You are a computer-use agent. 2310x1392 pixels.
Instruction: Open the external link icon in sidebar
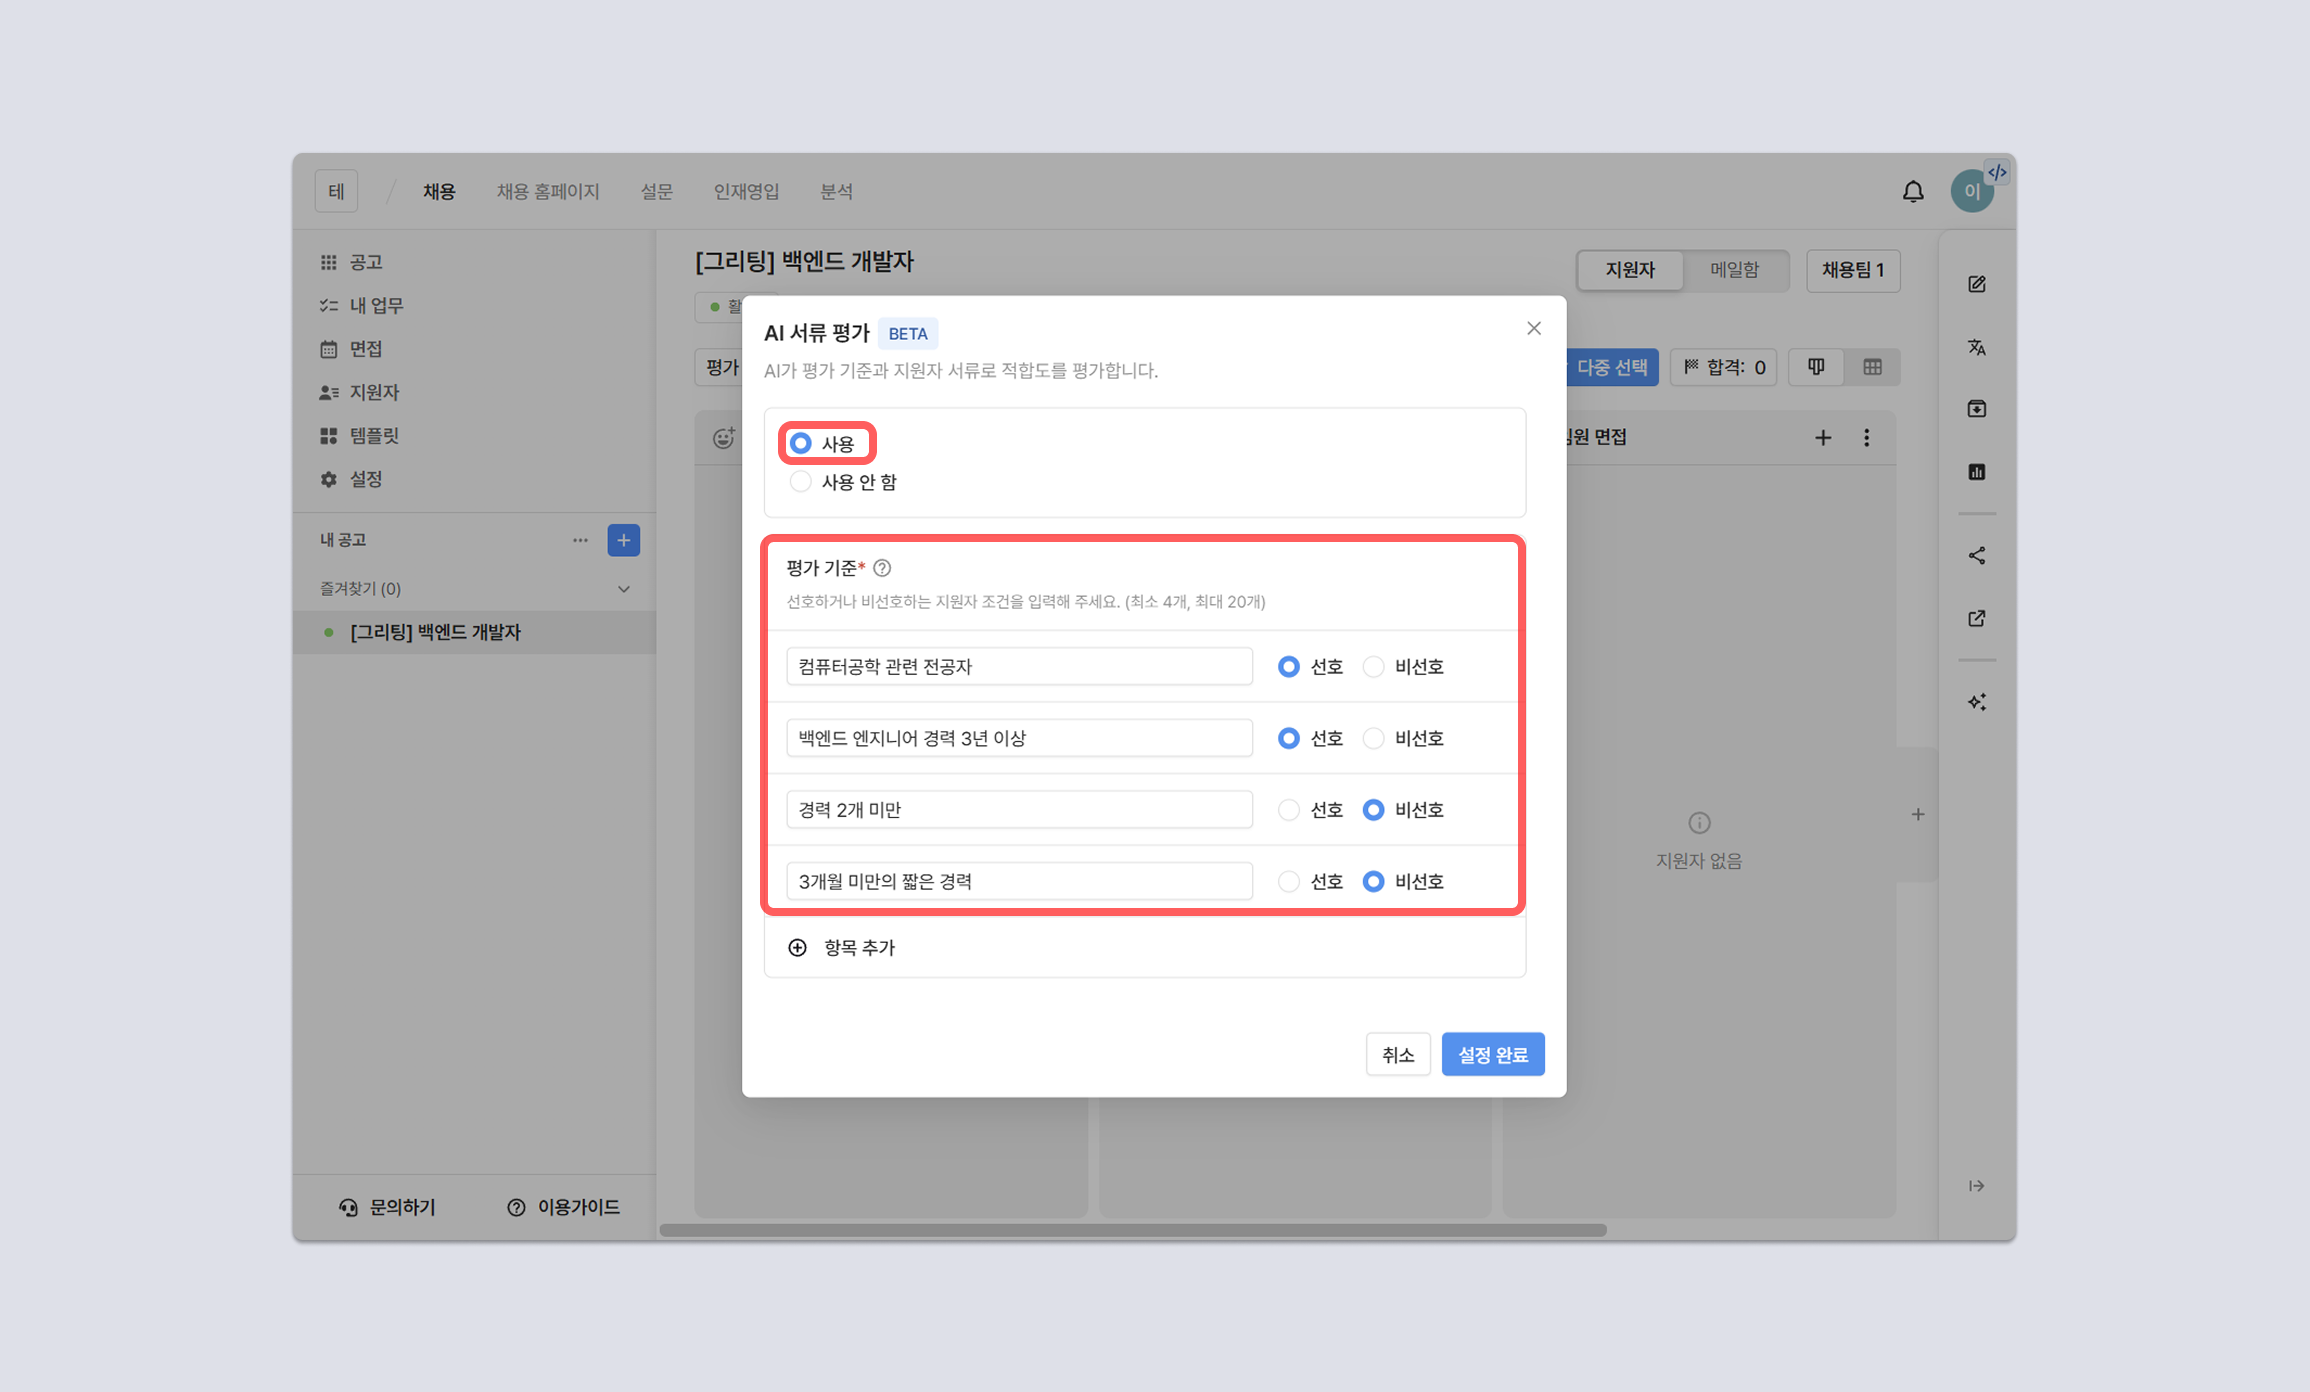[1976, 619]
